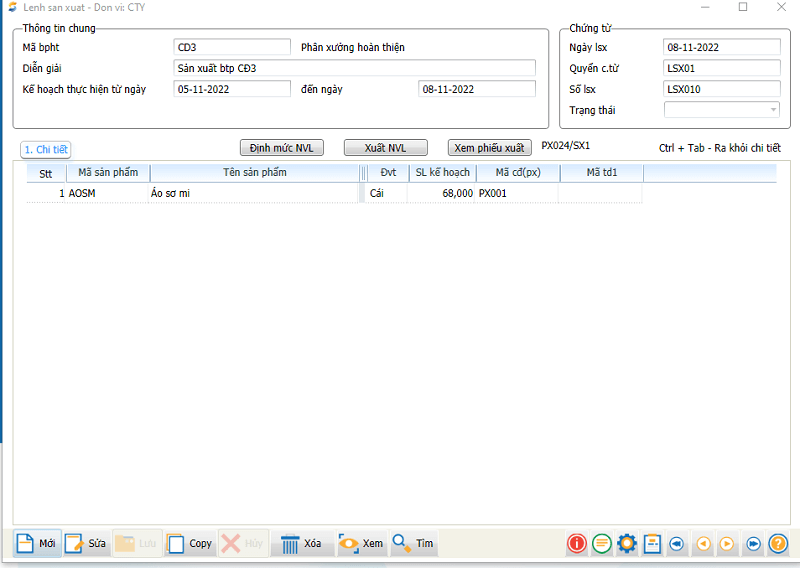The height and width of the screenshot is (568, 800).
Task: Click the green notes circle icon
Action: tap(602, 544)
